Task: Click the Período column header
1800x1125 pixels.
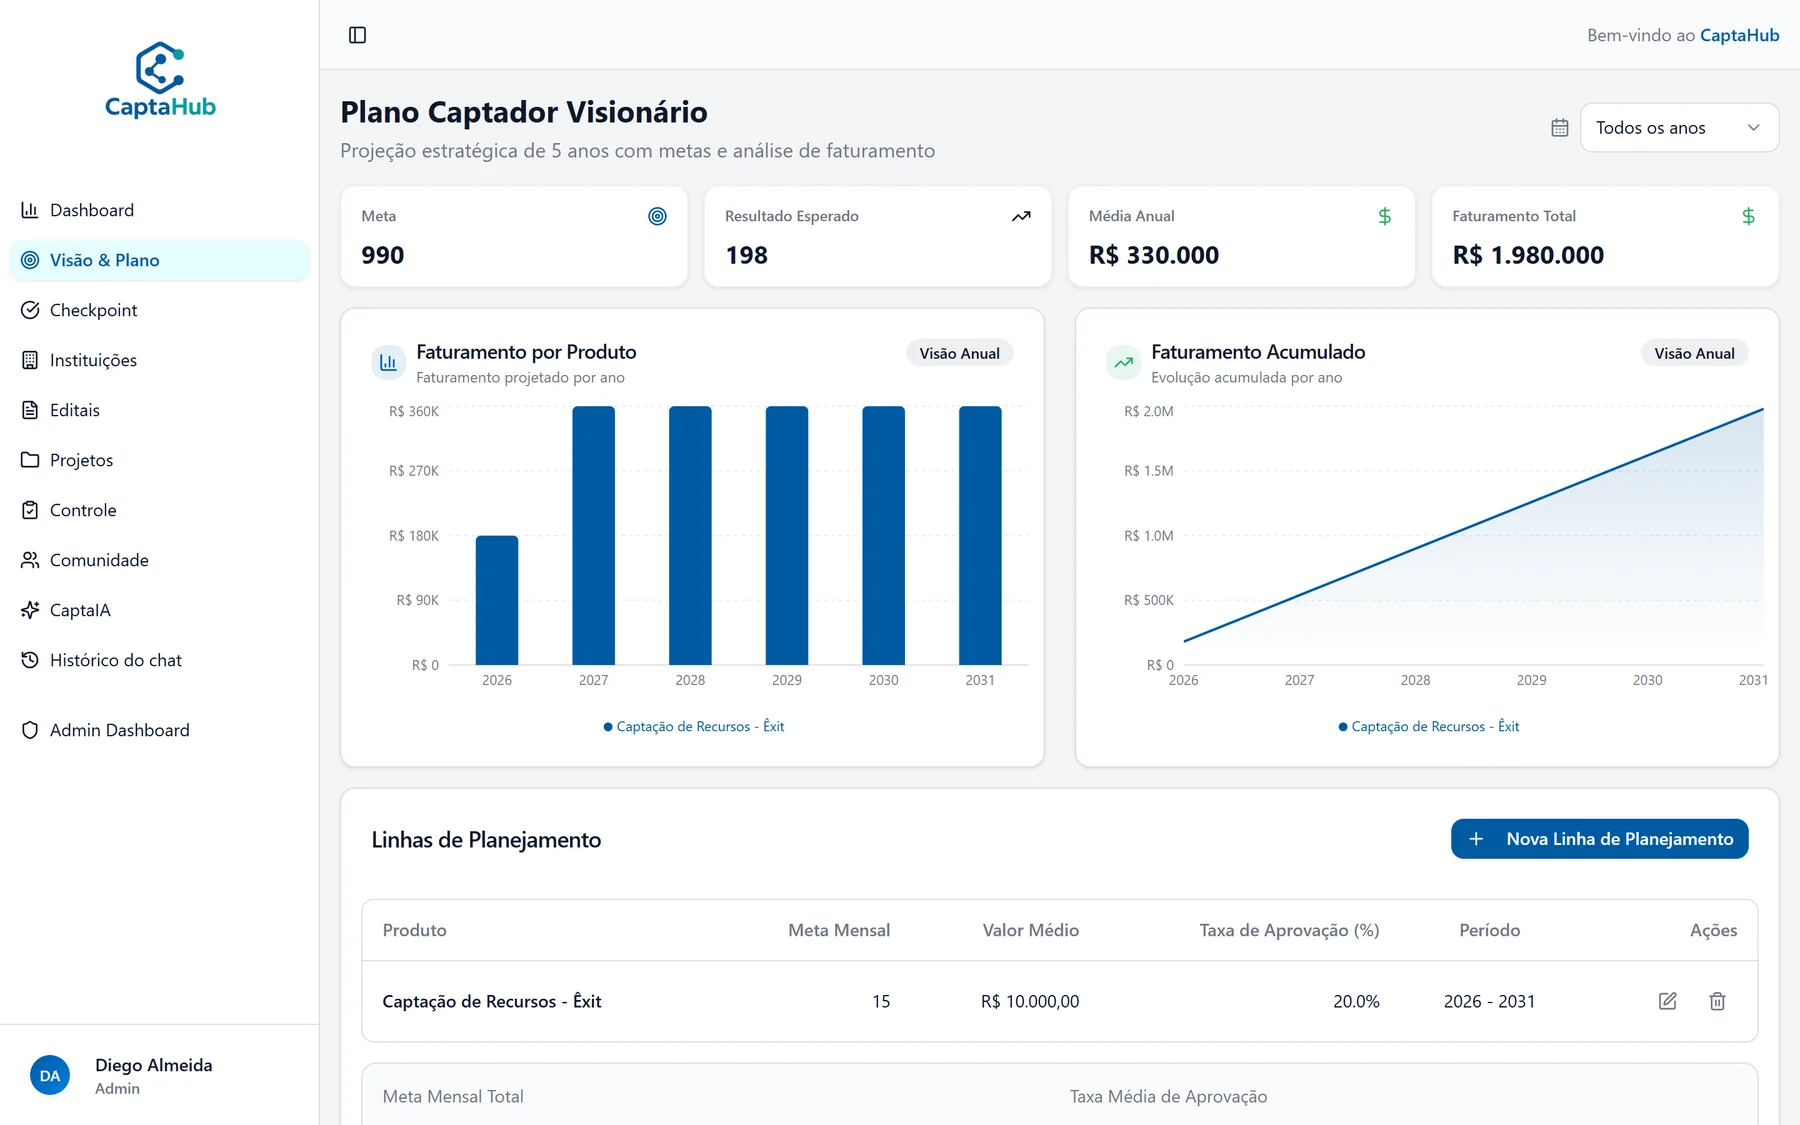Action: pyautogui.click(x=1489, y=930)
